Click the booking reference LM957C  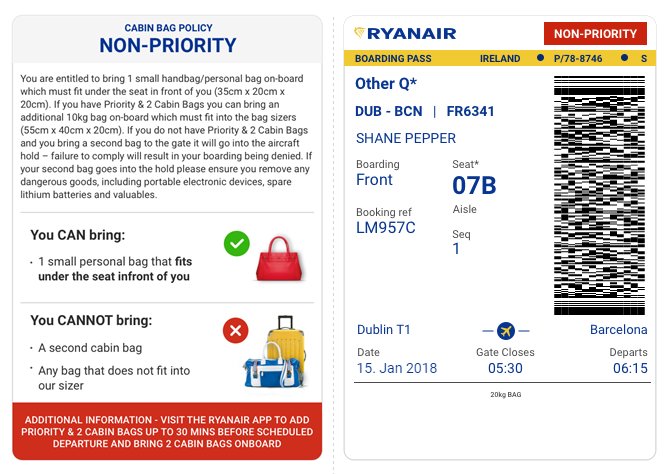coord(386,228)
